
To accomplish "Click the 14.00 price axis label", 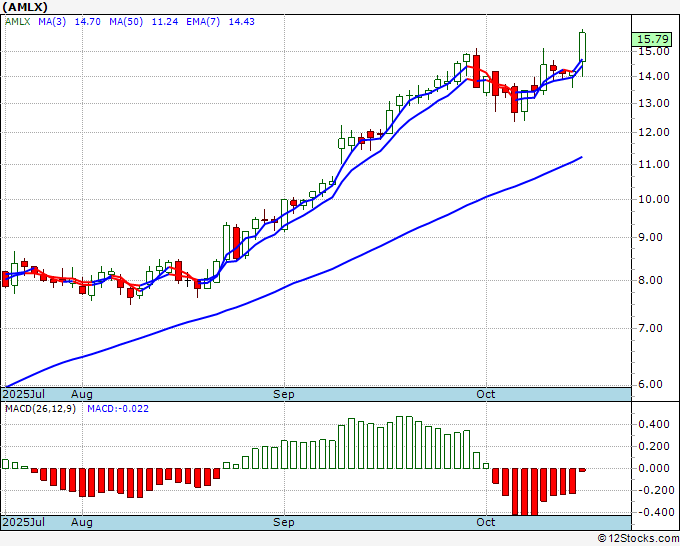I will pyautogui.click(x=653, y=76).
